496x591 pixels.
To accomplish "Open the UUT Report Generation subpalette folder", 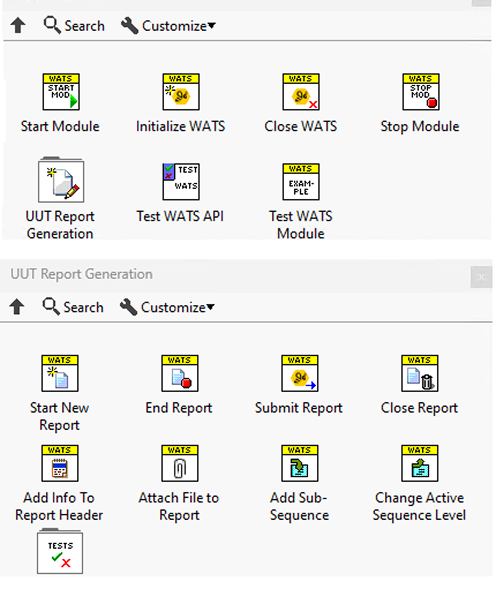I will pos(61,180).
